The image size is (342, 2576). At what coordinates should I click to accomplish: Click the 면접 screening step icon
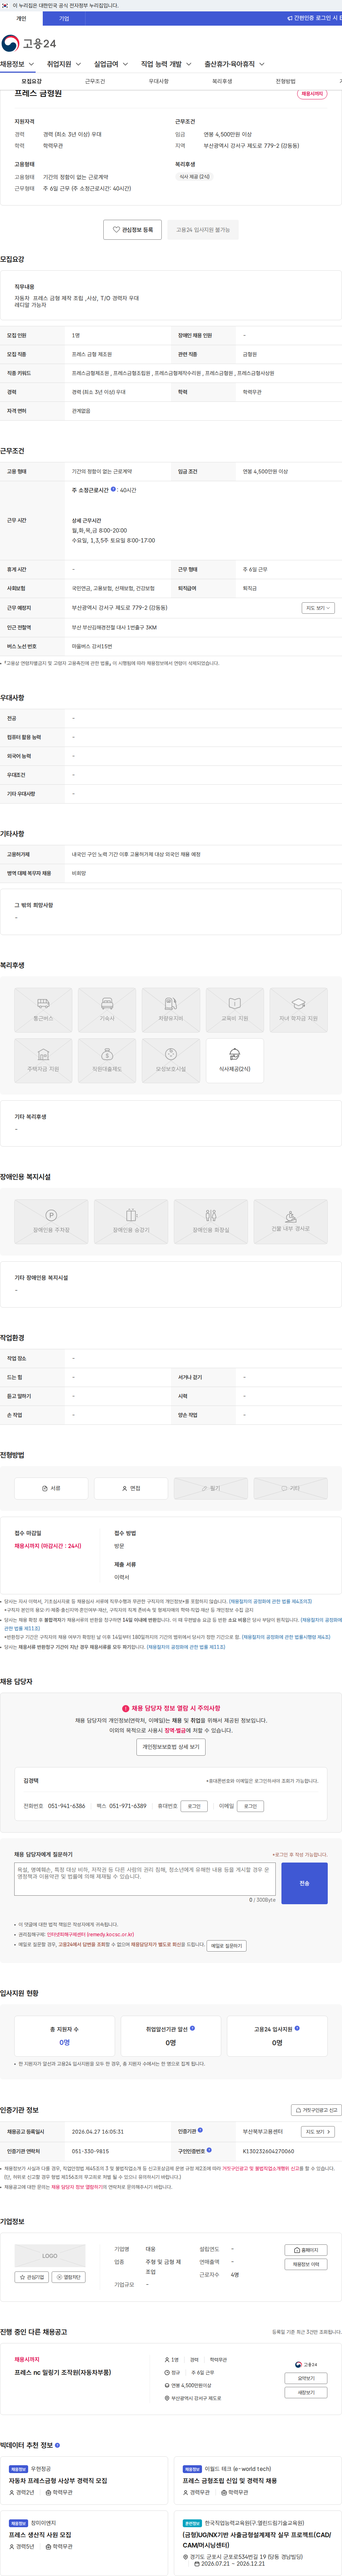[131, 1488]
